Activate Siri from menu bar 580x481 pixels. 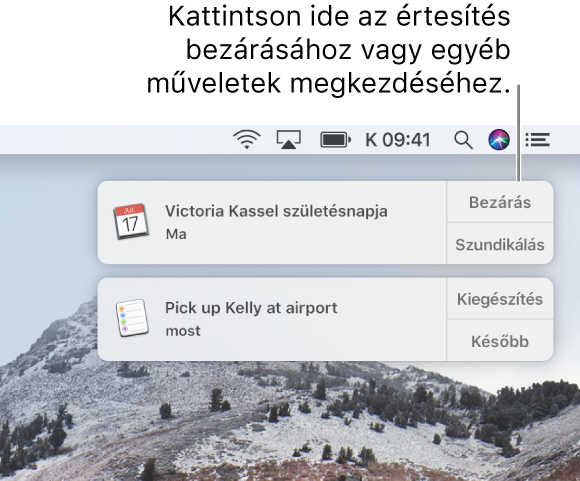pos(499,140)
